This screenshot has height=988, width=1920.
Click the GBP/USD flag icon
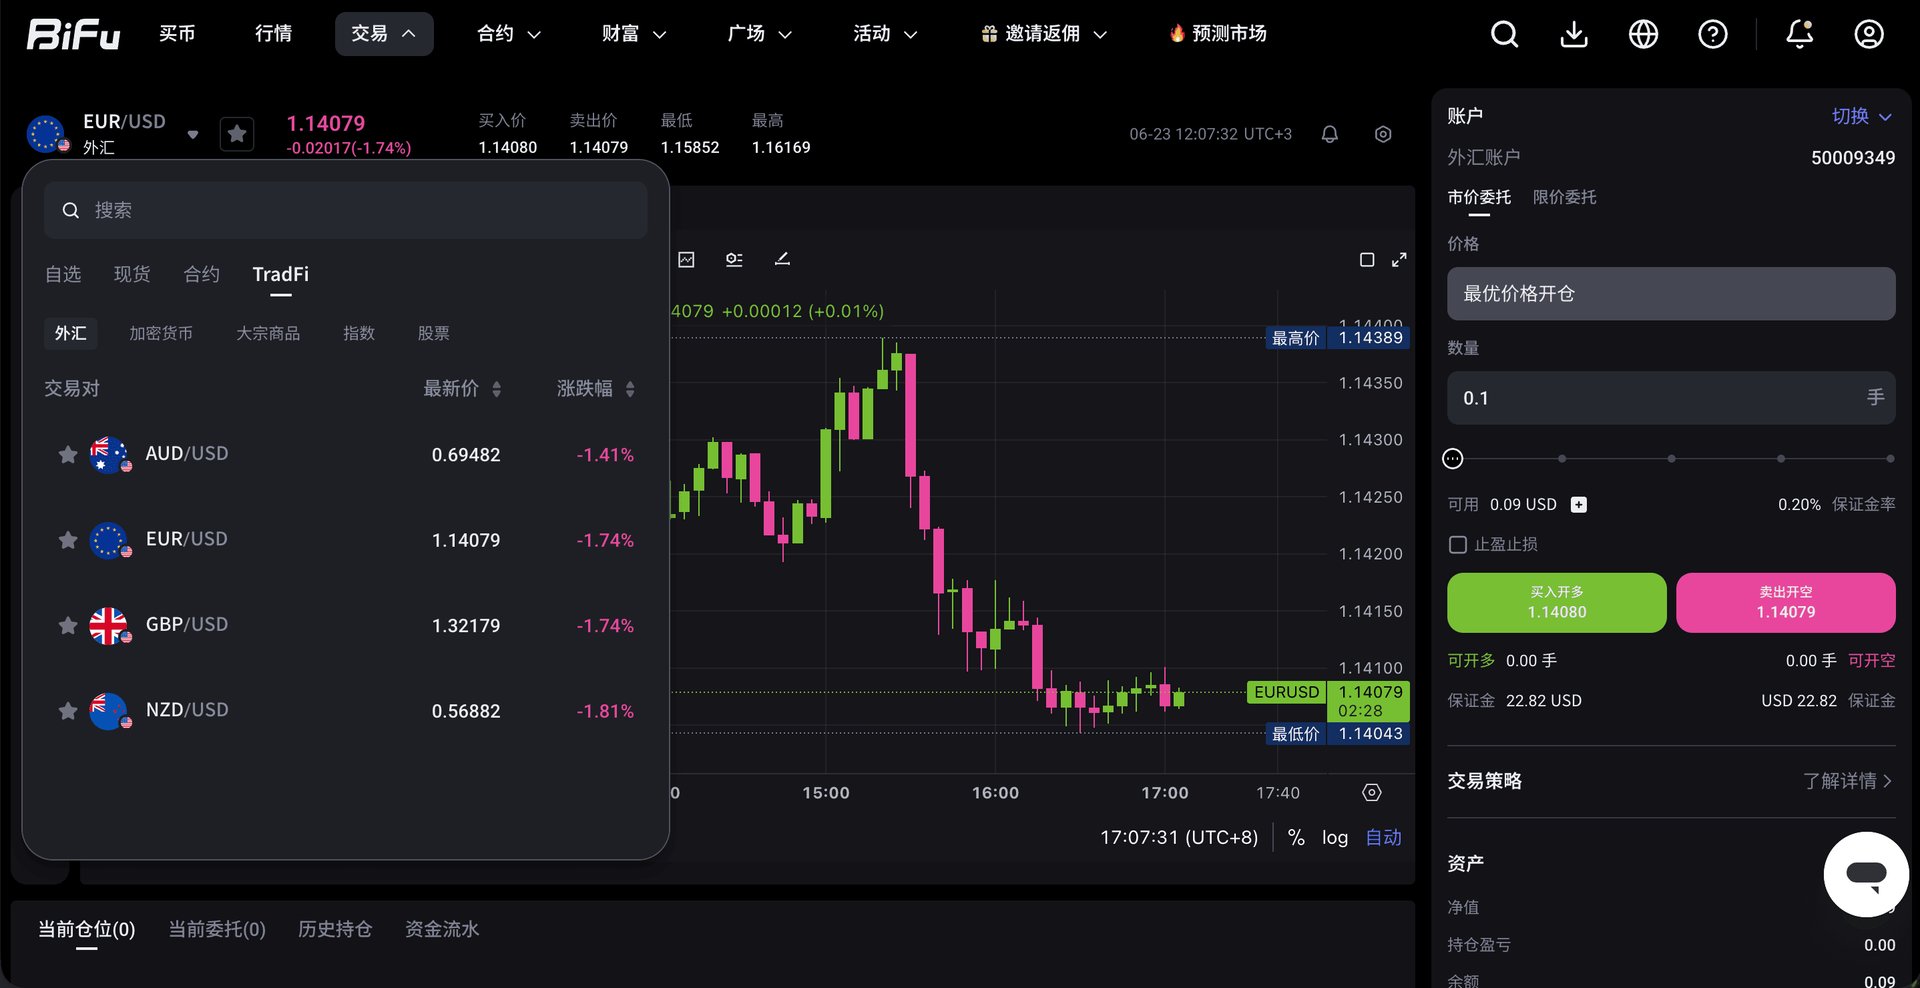pos(109,626)
